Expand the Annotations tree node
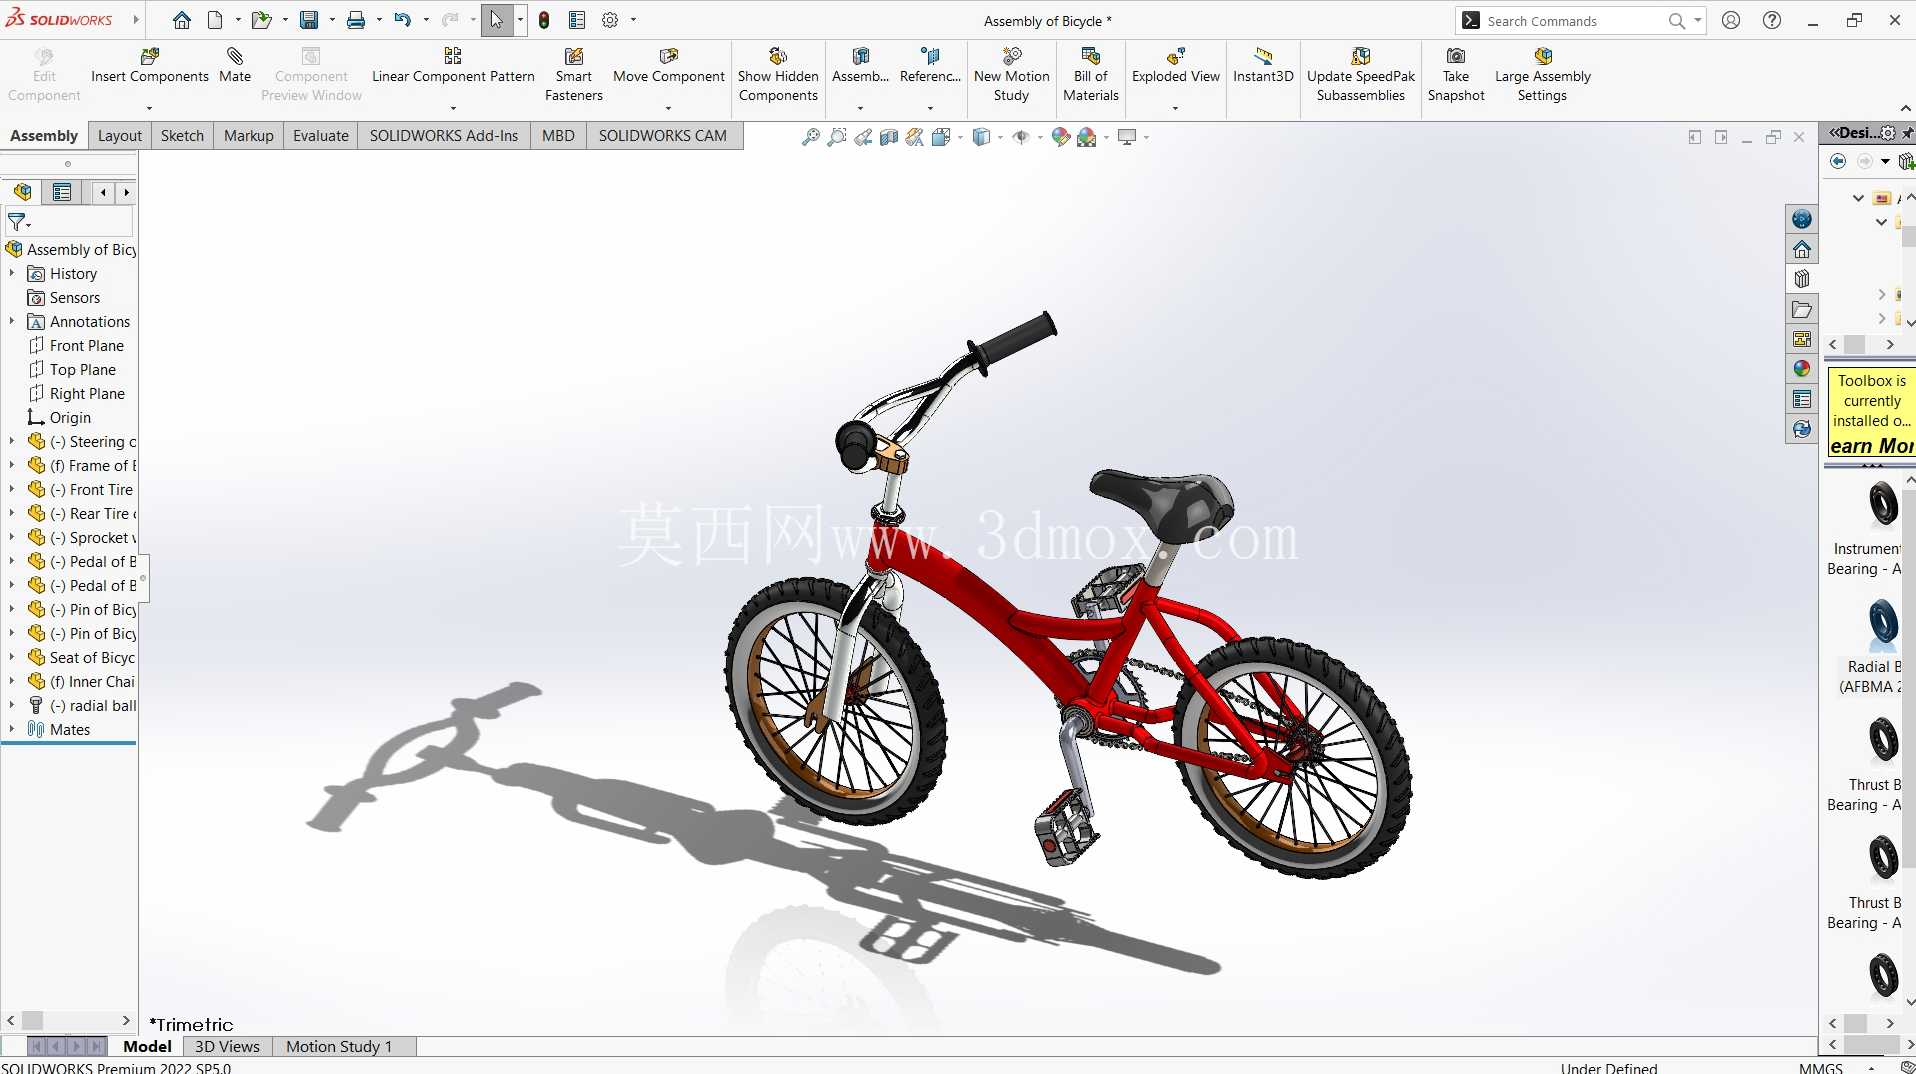 click(x=12, y=321)
